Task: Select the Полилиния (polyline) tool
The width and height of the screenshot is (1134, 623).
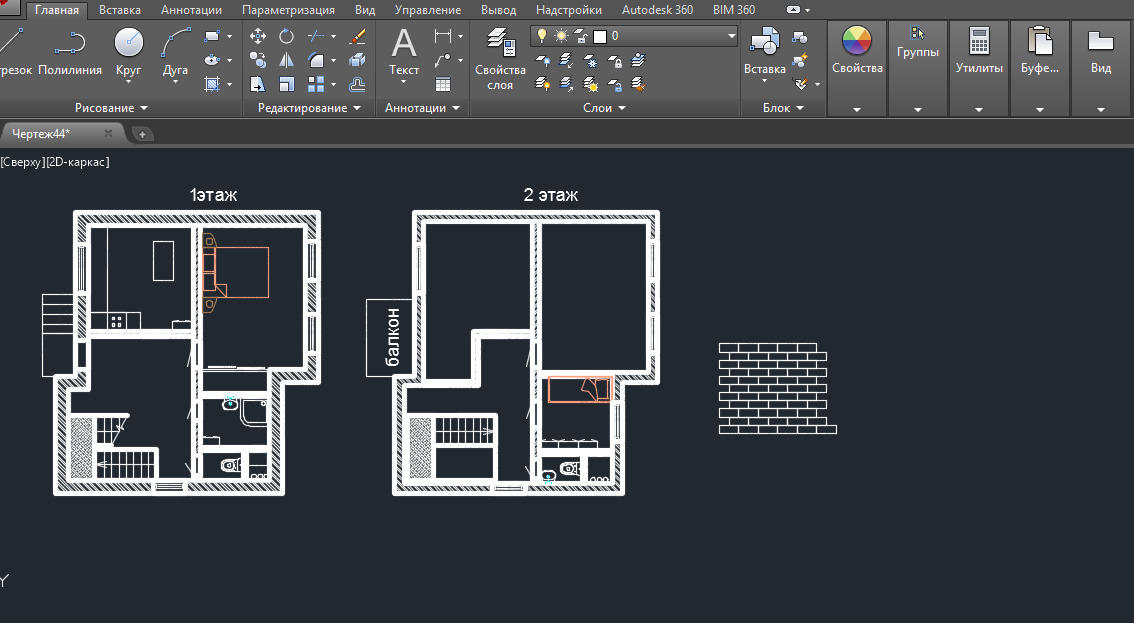Action: 69,52
